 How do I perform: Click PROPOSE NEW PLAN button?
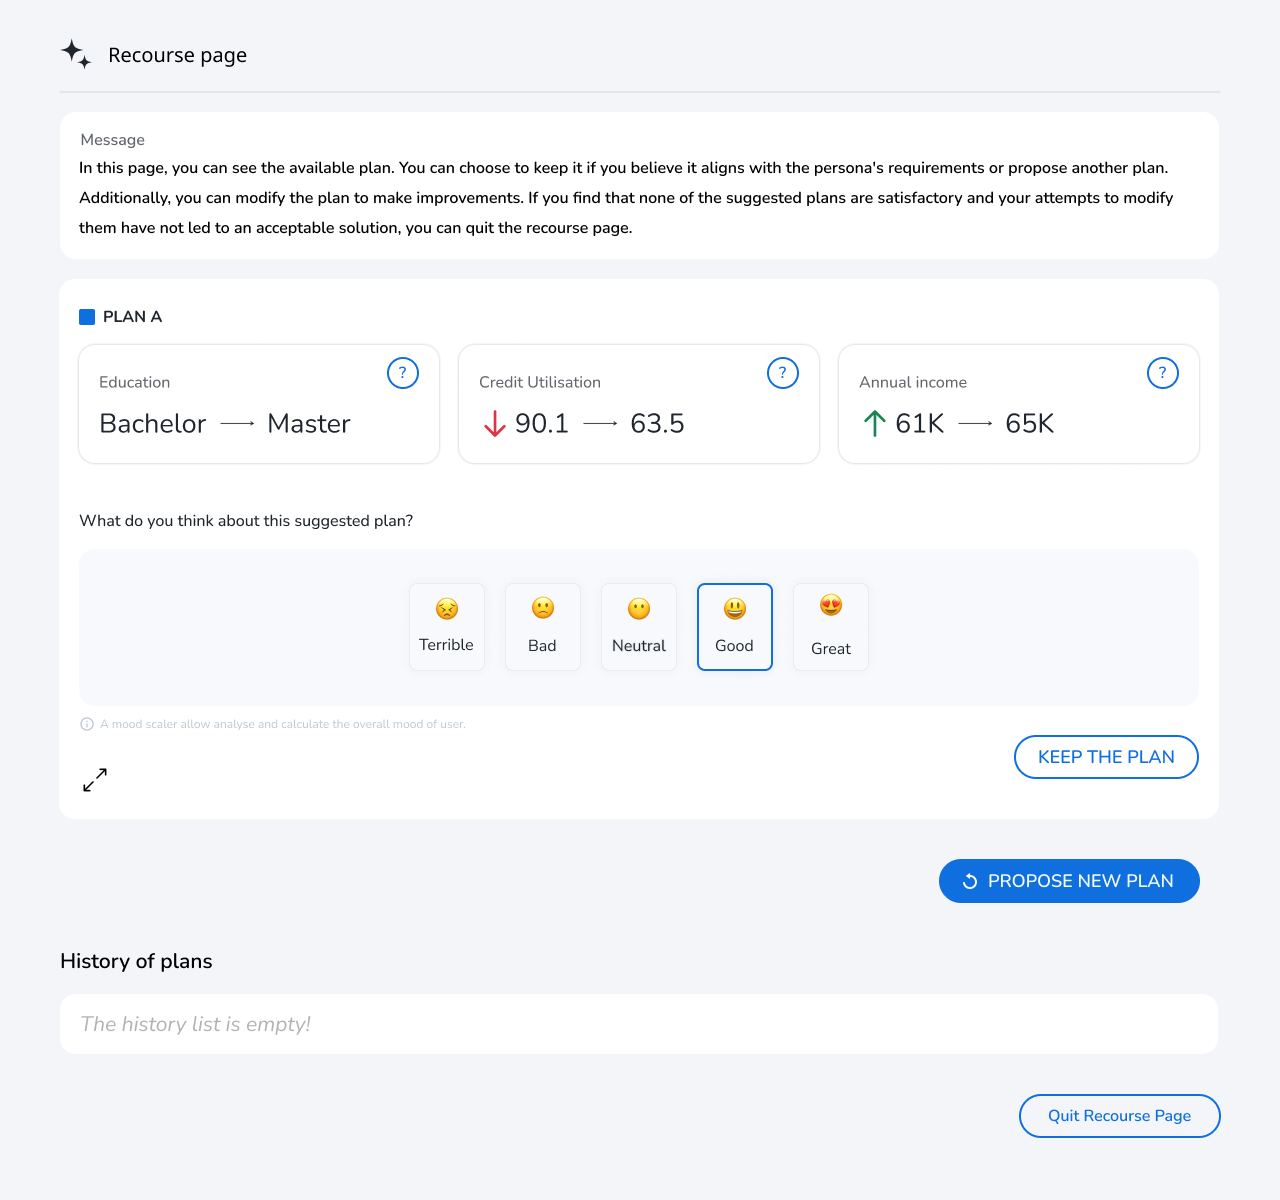click(x=1069, y=881)
